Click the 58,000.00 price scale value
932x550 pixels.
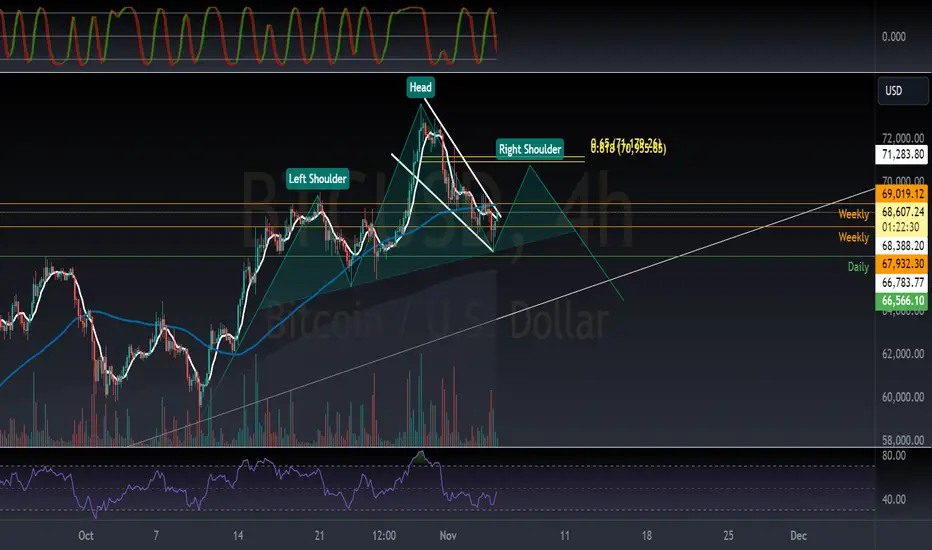pyautogui.click(x=903, y=441)
